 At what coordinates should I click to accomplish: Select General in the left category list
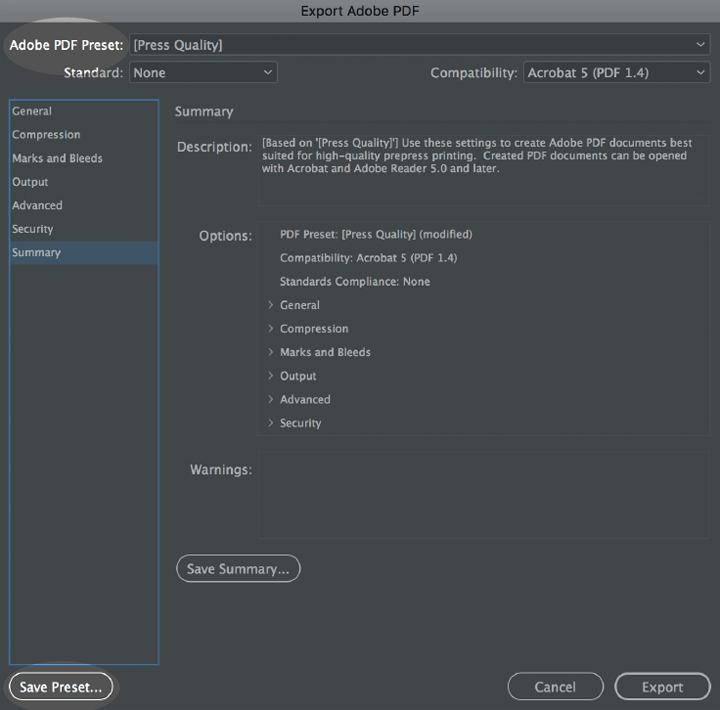[x=32, y=111]
